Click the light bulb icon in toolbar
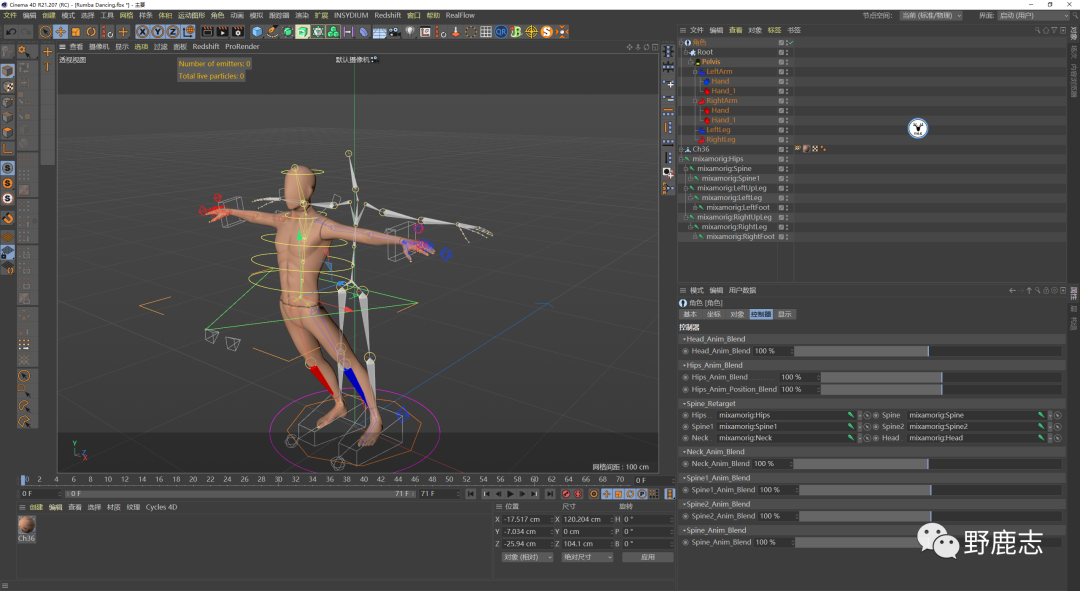This screenshot has height=591, width=1080. coord(409,32)
